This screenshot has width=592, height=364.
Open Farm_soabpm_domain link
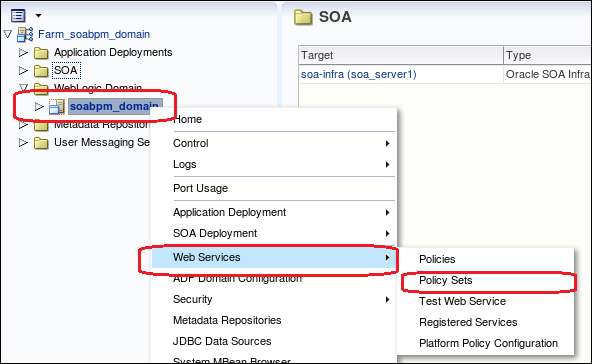click(94, 34)
